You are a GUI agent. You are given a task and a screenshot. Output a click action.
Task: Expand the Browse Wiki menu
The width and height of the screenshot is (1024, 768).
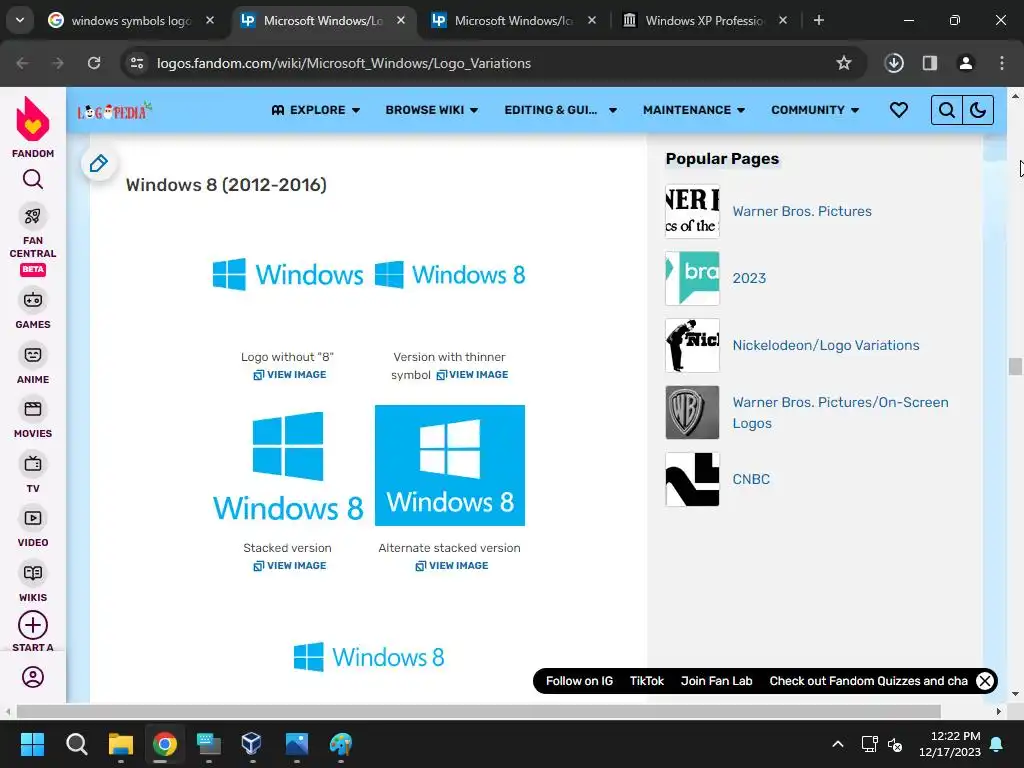click(432, 110)
